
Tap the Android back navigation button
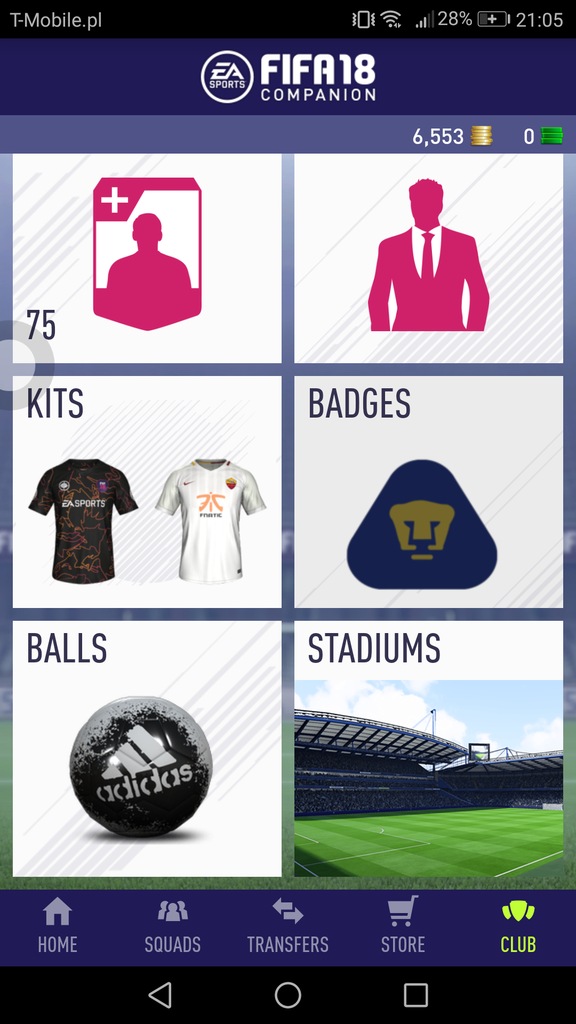[160, 995]
